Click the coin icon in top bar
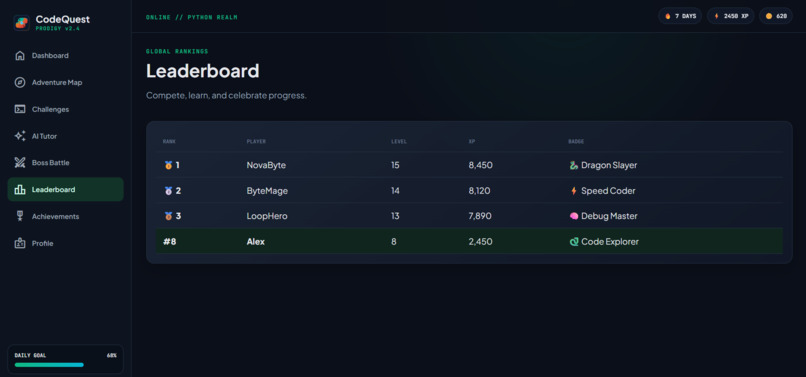This screenshot has height=377, width=806. pos(768,16)
